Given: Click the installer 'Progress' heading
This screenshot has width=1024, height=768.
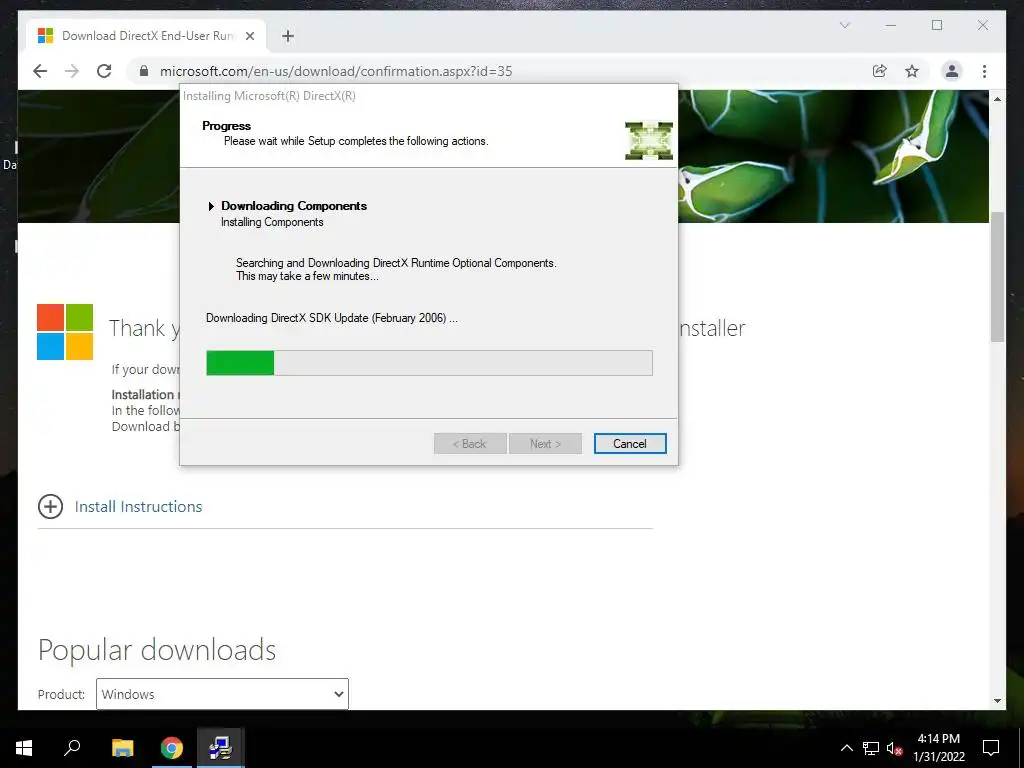Looking at the screenshot, I should (x=227, y=126).
